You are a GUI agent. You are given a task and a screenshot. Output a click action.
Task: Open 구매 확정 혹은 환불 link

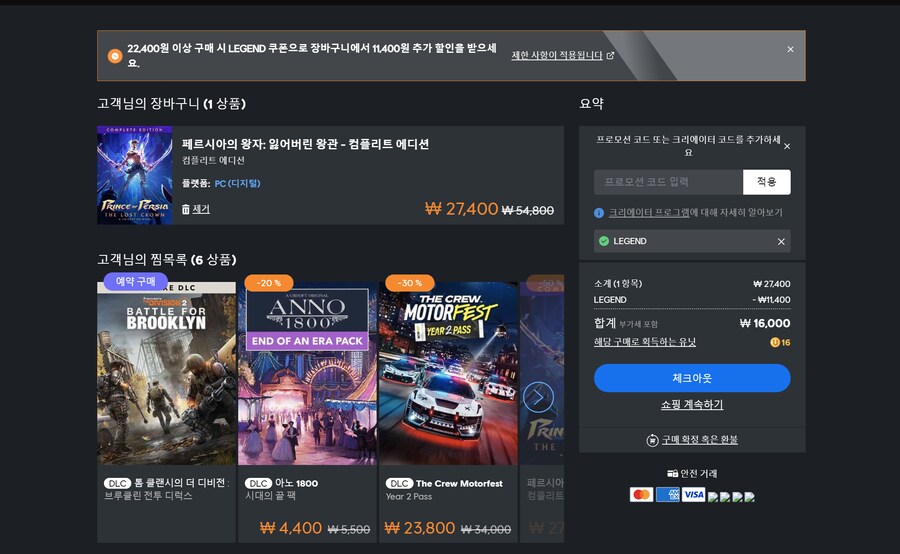(x=700, y=440)
